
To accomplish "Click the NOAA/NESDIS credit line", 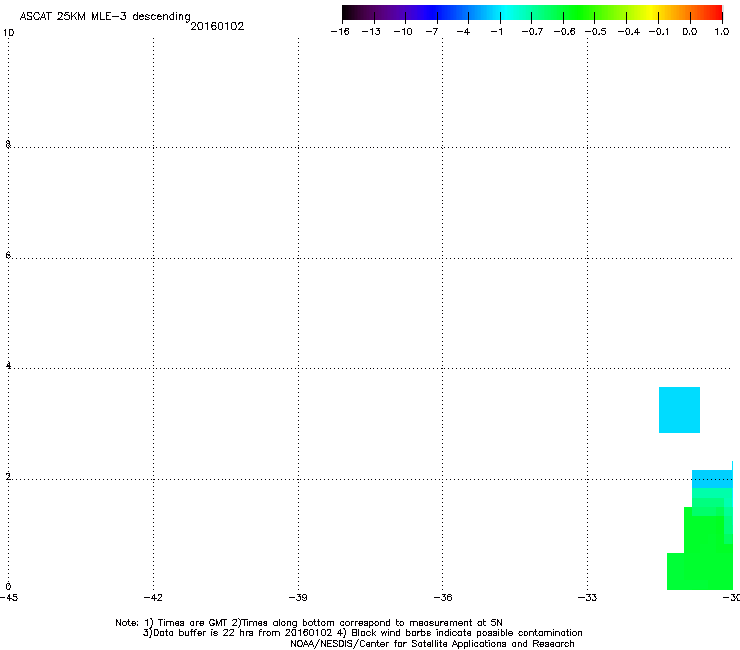I will coord(432,644).
